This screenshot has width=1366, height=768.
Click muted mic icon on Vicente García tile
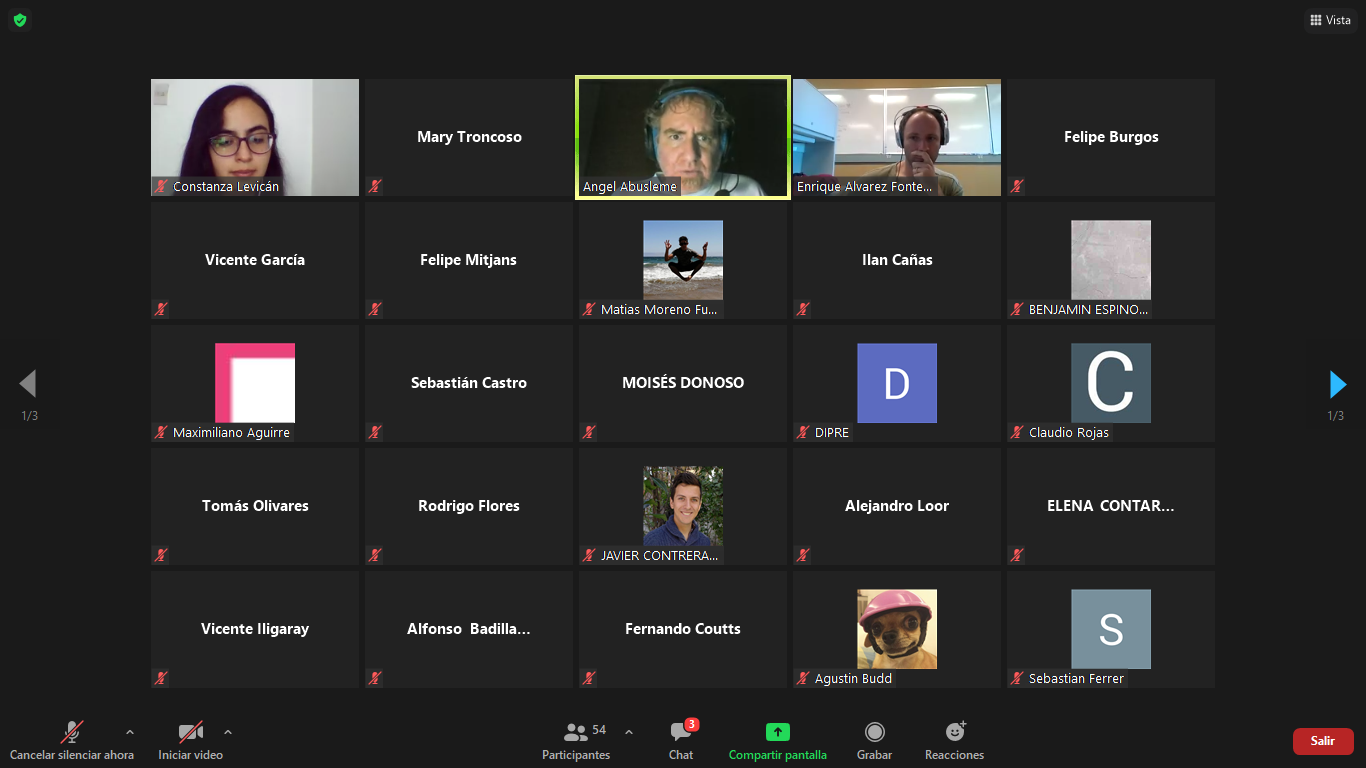161,309
